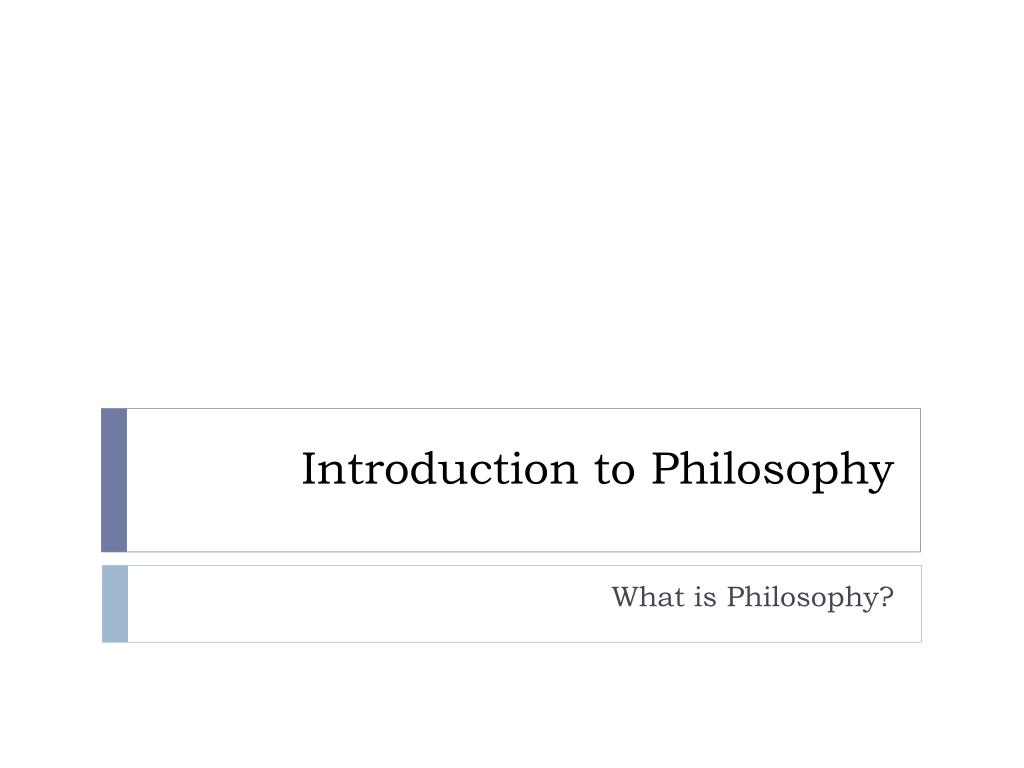The width and height of the screenshot is (1024, 768).
Task: Click the word 'to' in the title
Action: coord(615,470)
